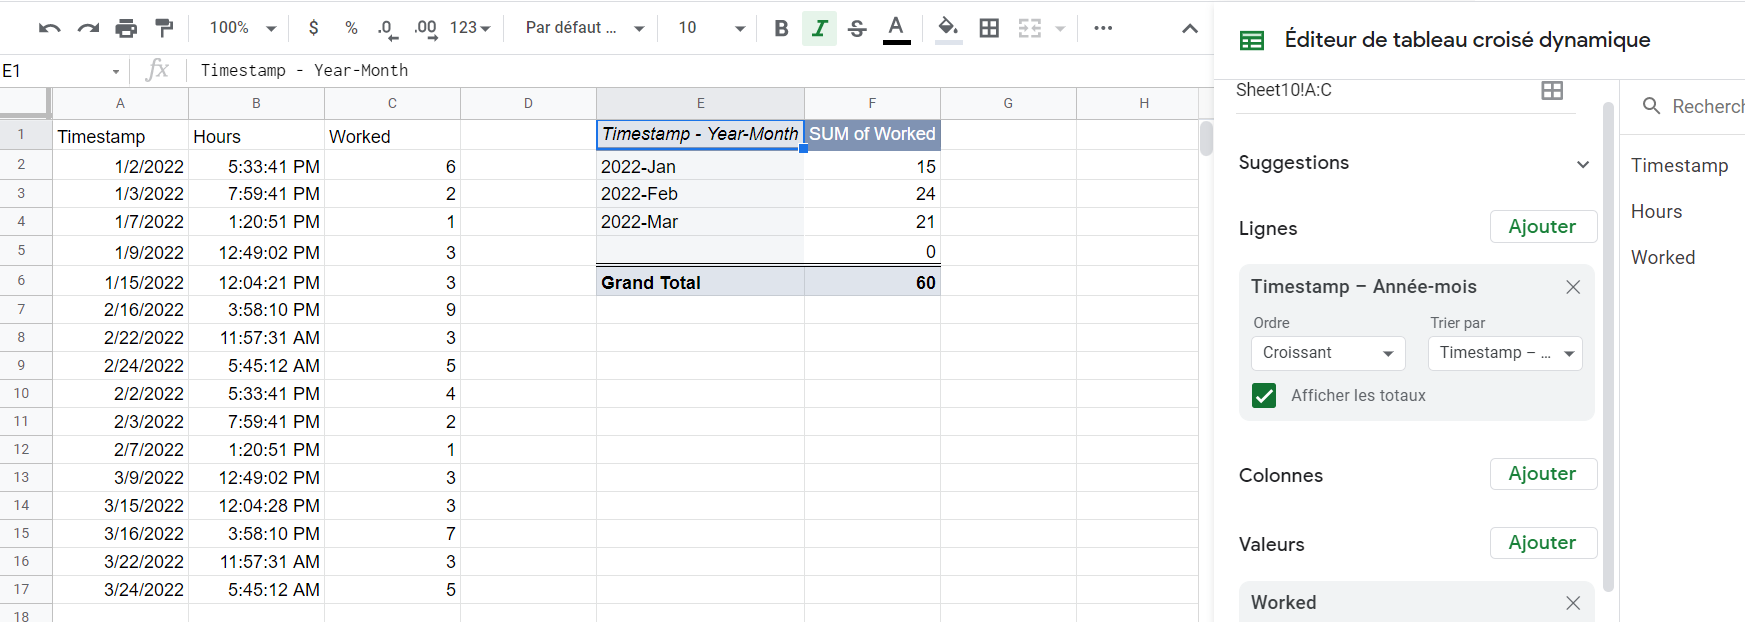The height and width of the screenshot is (622, 1745).
Task: Print the spreadsheet using printer icon
Action: 126,28
